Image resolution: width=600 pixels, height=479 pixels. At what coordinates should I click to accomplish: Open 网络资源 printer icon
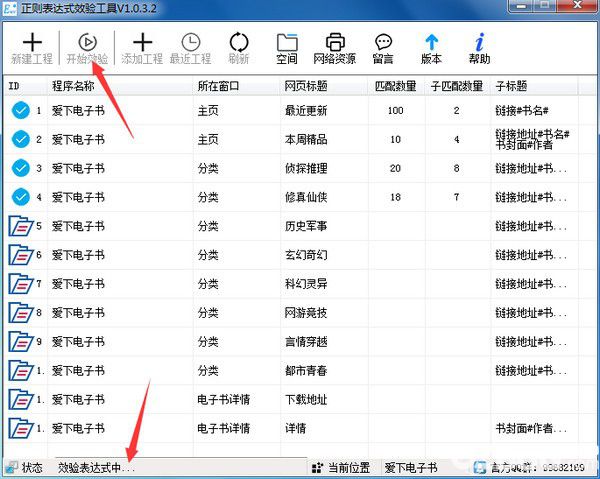(335, 42)
